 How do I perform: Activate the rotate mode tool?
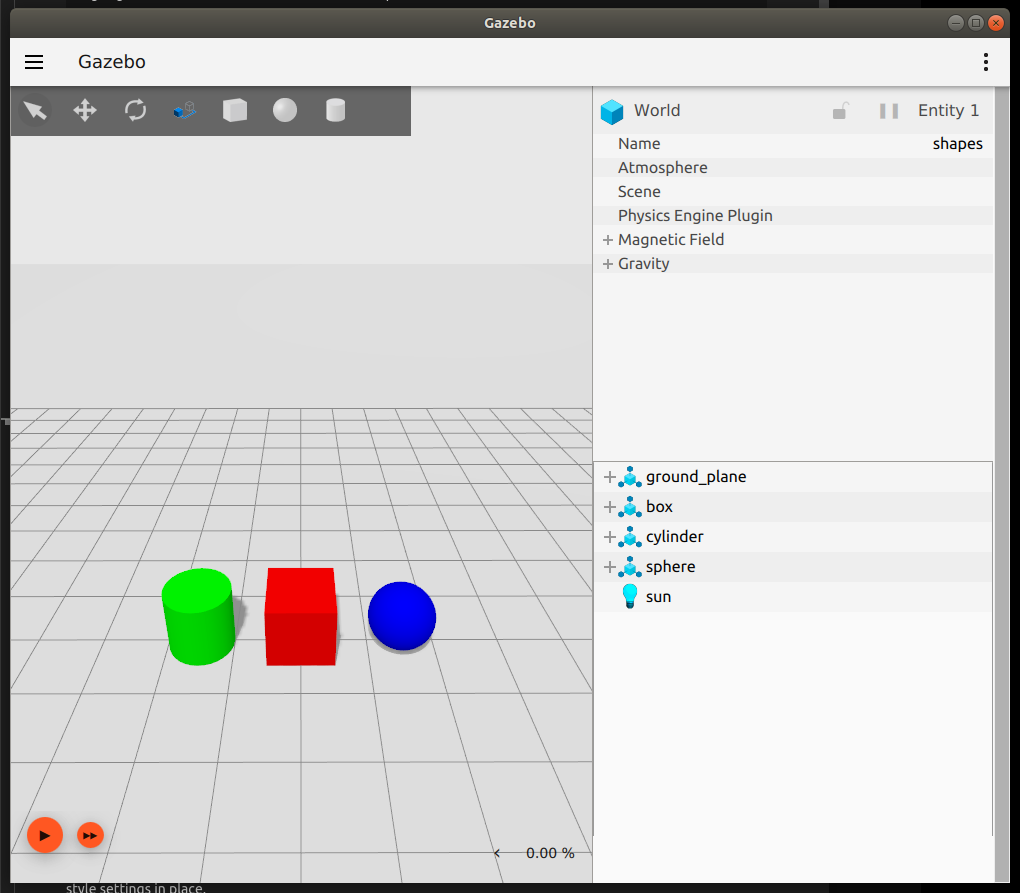135,110
